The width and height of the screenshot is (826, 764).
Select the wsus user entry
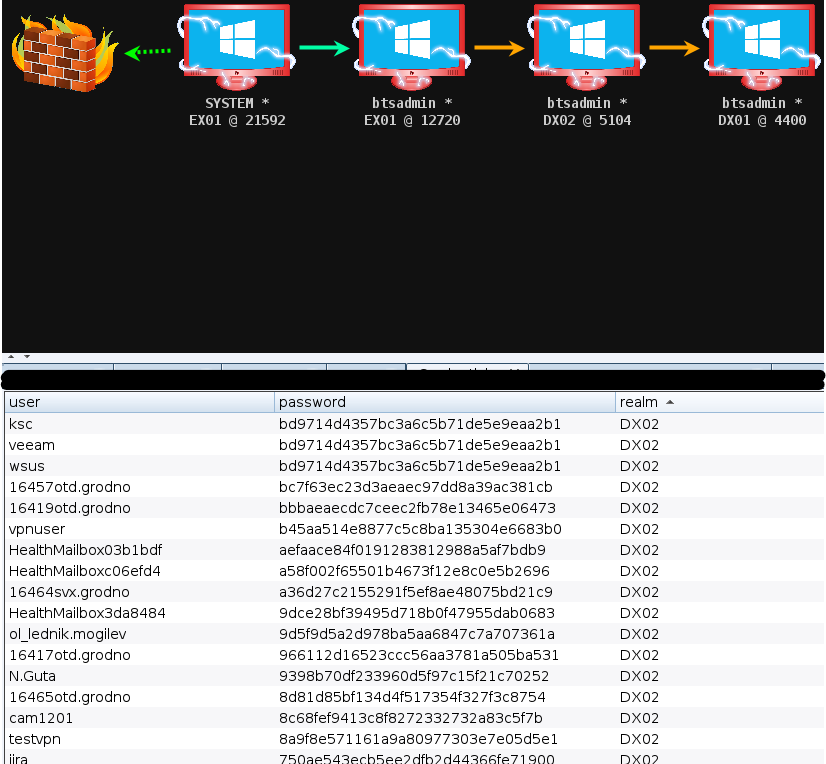(x=27, y=466)
